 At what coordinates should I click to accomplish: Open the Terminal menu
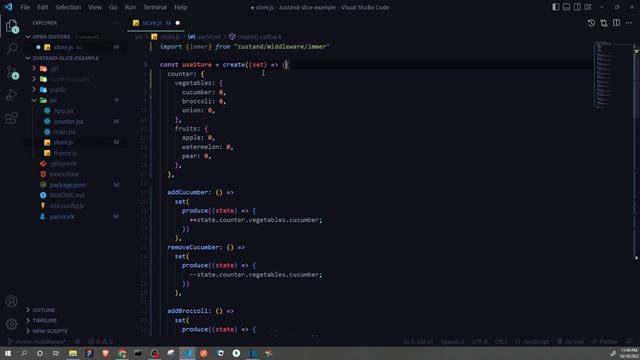tap(155, 7)
